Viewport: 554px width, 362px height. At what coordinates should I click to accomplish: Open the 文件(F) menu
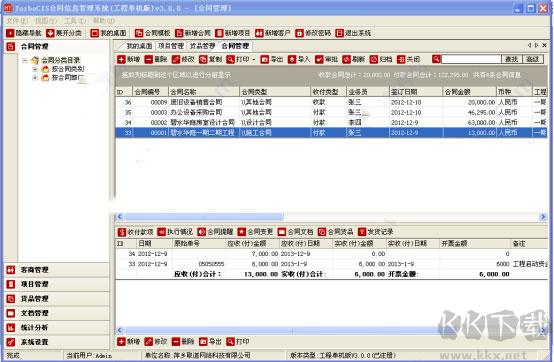[17, 21]
